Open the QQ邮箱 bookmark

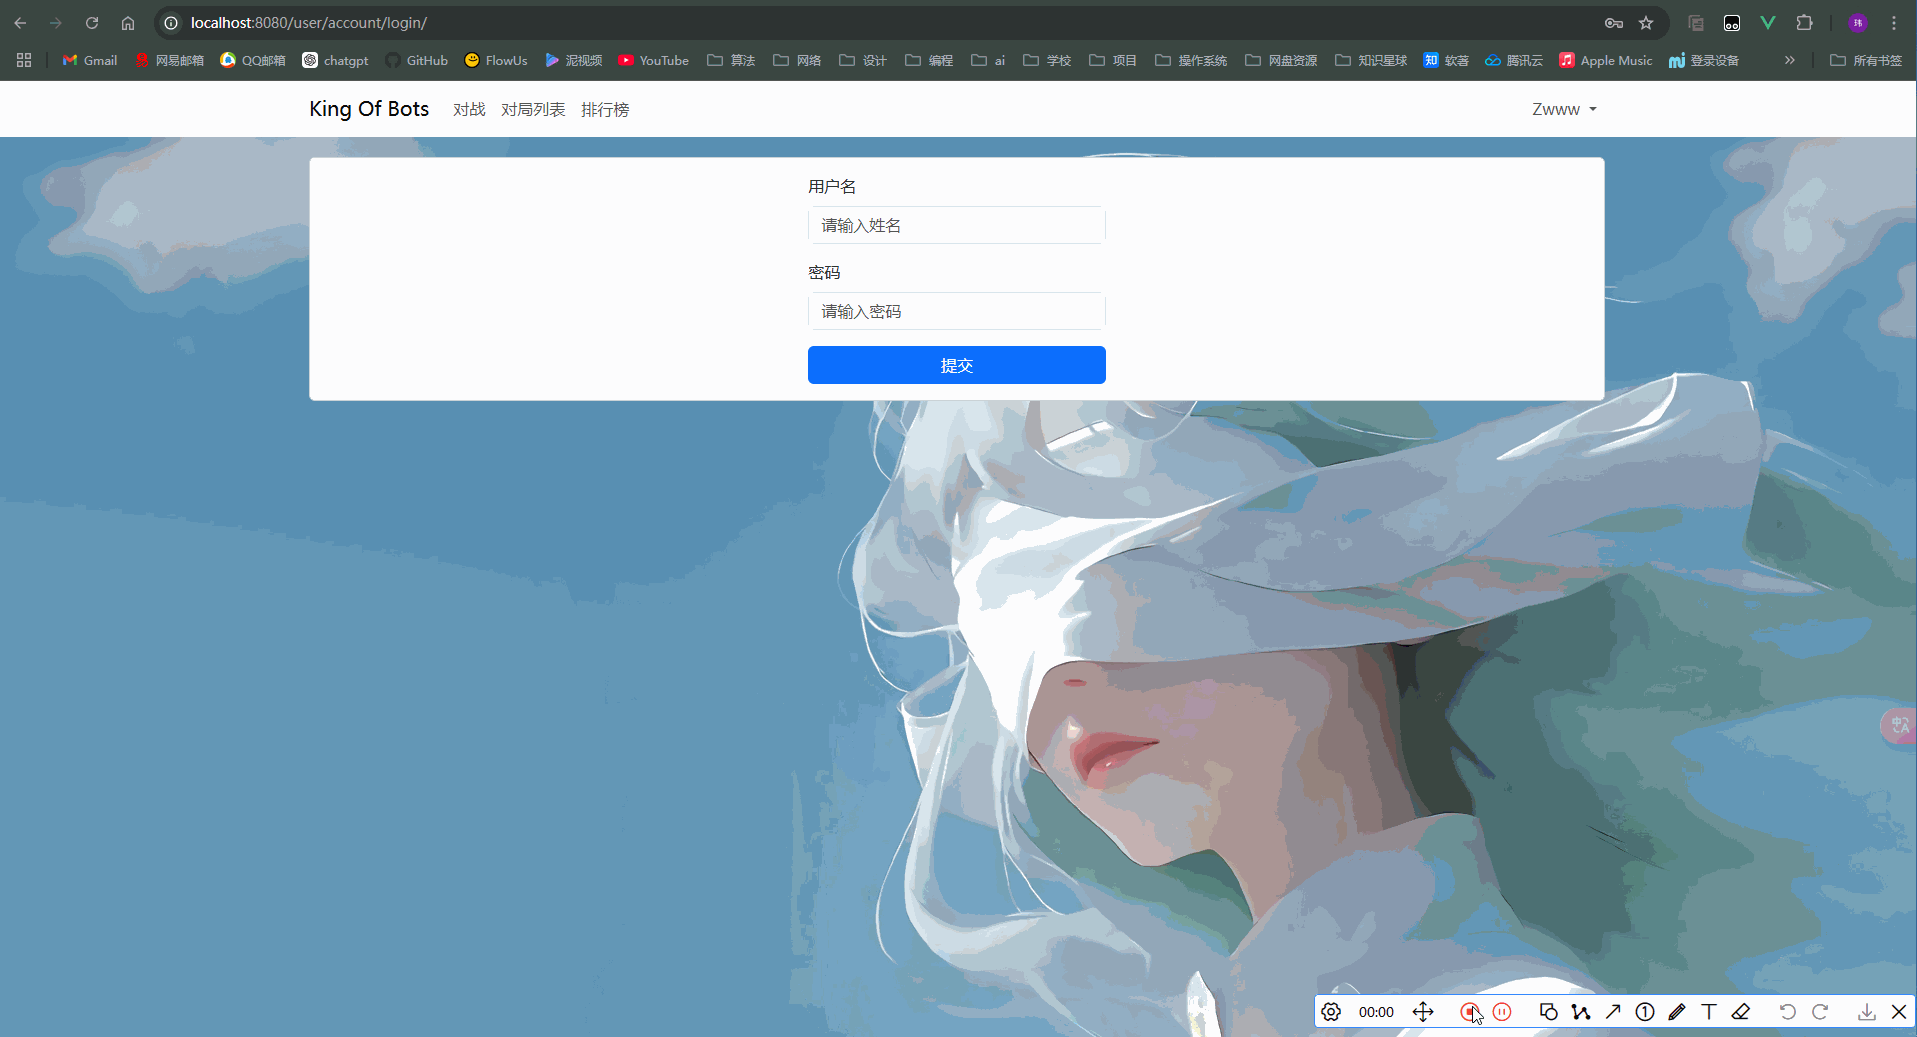[x=253, y=60]
